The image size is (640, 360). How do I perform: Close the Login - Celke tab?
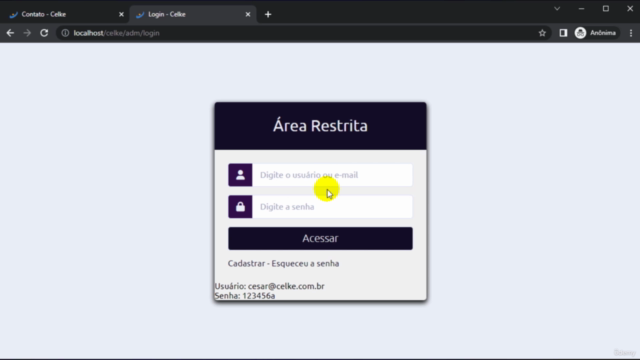coord(248,14)
